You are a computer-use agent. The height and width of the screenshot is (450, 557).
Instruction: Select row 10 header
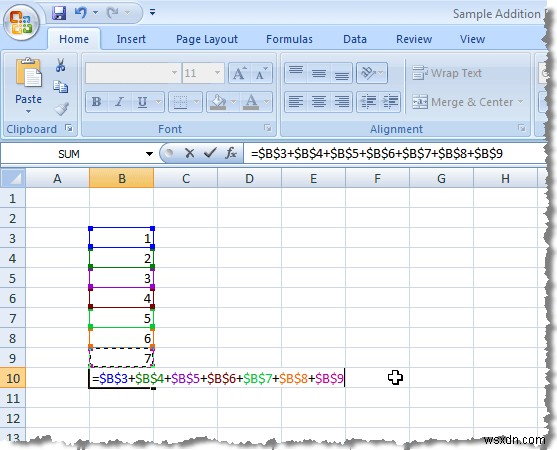[x=13, y=378]
